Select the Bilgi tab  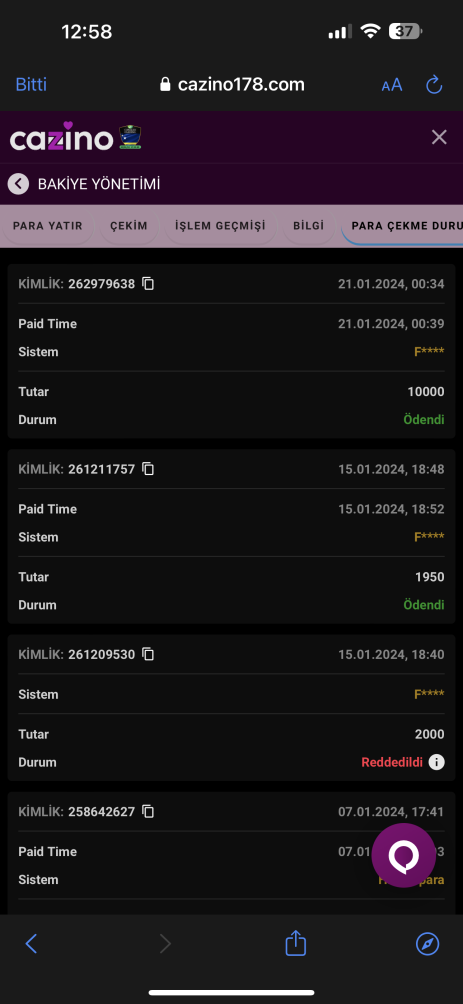(309, 226)
